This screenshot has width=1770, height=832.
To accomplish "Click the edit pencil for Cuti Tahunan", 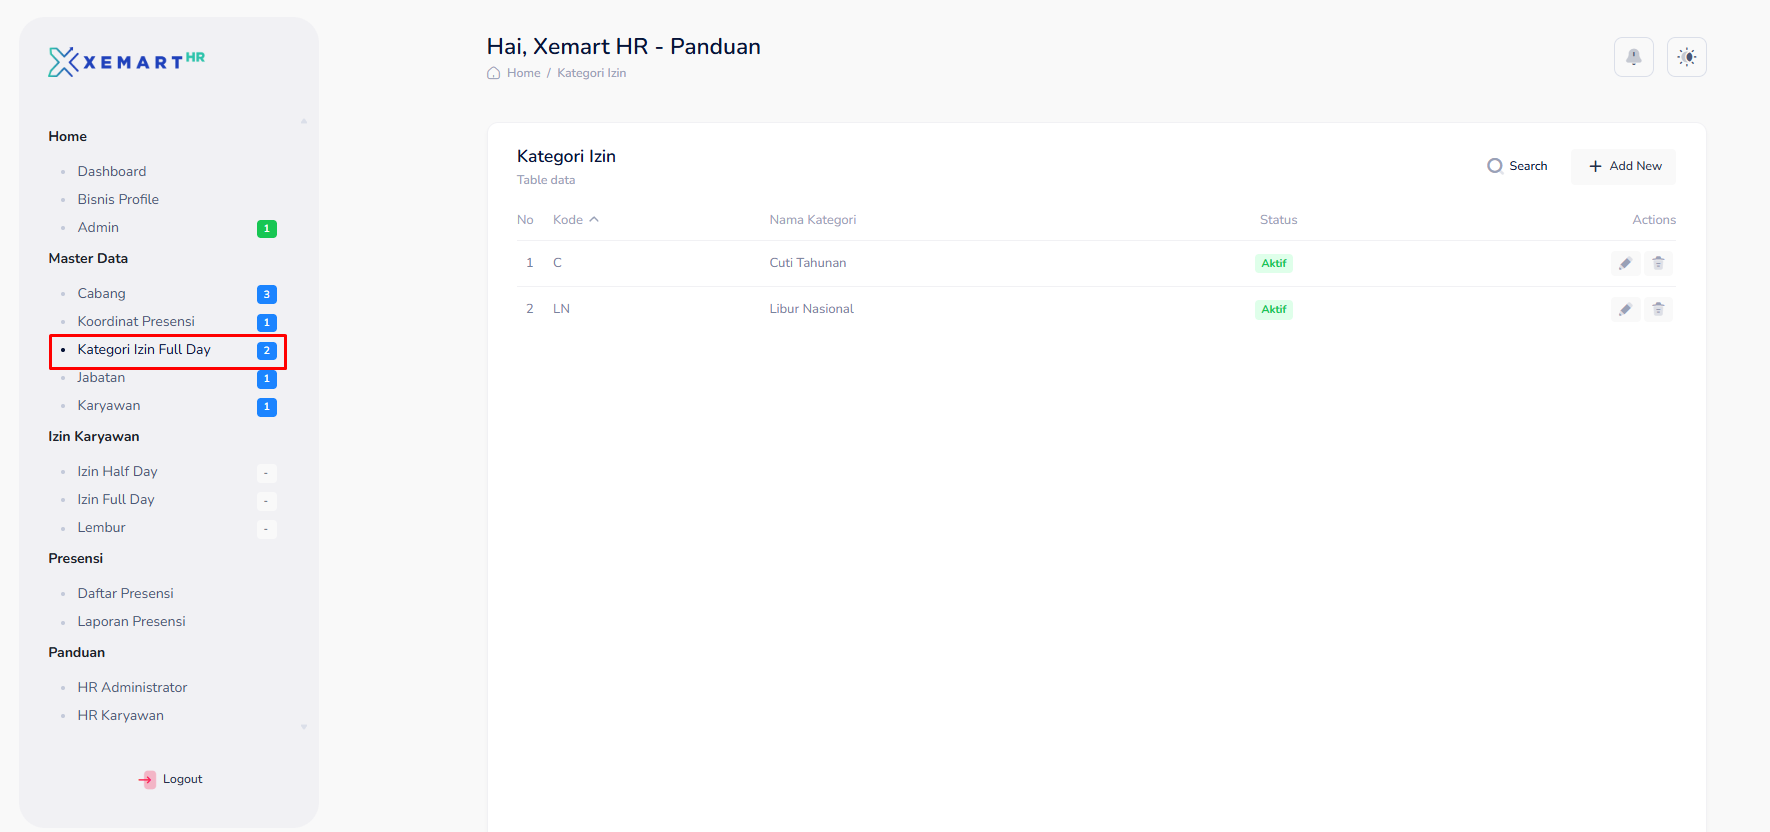I will click(1625, 263).
